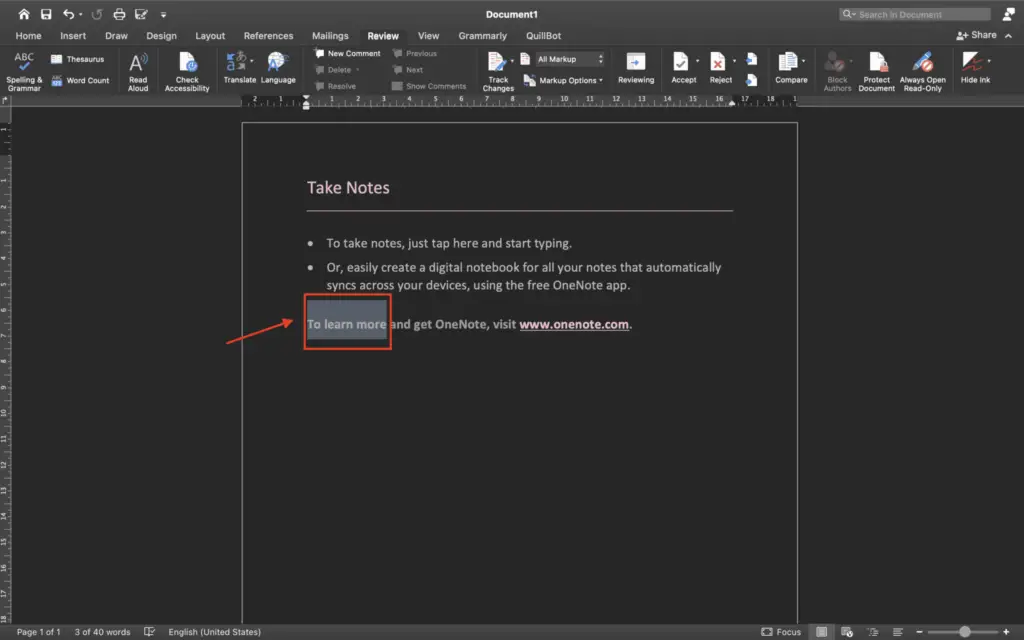Toggle Focus mode in status bar

coord(781,632)
